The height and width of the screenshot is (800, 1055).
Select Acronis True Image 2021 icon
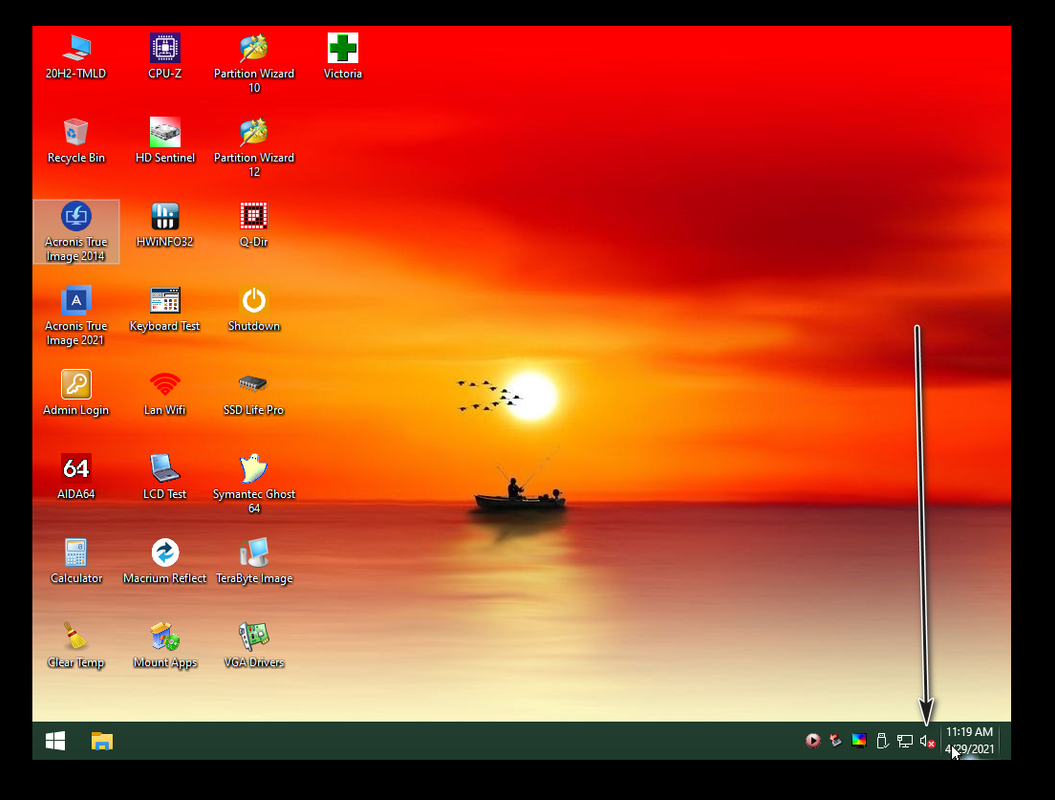click(x=76, y=316)
